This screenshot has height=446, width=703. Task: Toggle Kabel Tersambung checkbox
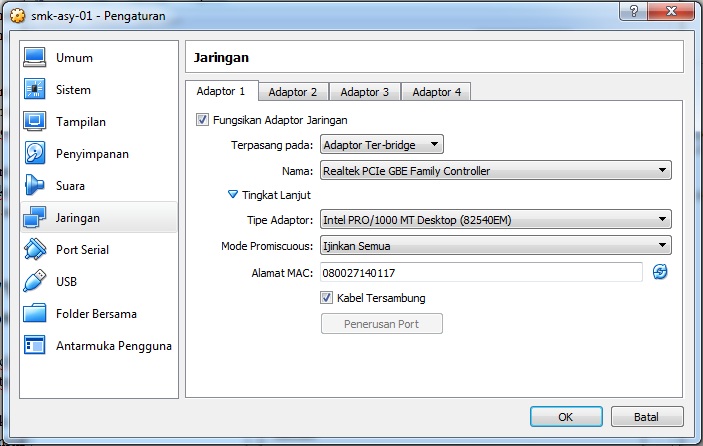[x=326, y=298]
